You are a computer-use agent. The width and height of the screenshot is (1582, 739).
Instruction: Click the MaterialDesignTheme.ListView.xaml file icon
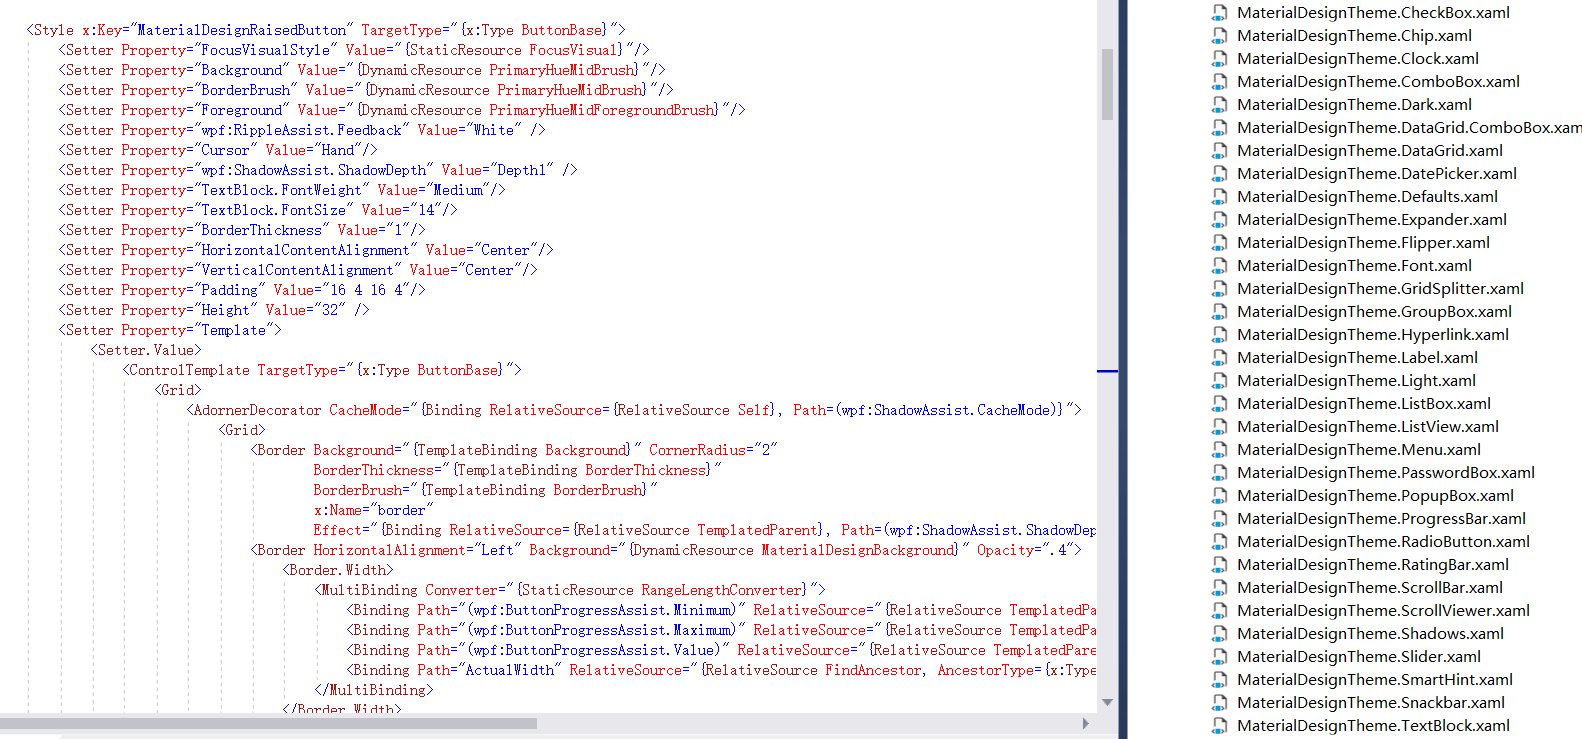click(x=1219, y=427)
